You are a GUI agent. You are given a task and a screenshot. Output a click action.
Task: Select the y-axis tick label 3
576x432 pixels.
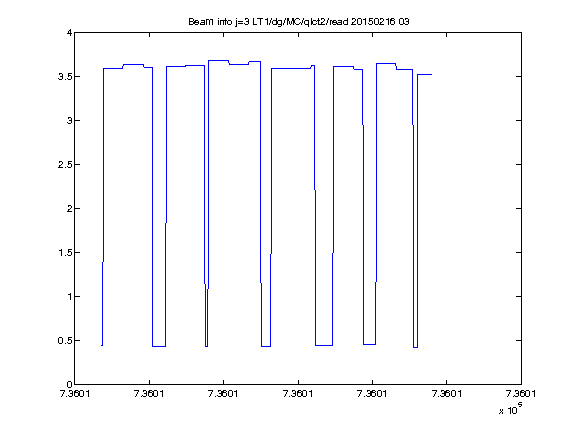[x=69, y=120]
